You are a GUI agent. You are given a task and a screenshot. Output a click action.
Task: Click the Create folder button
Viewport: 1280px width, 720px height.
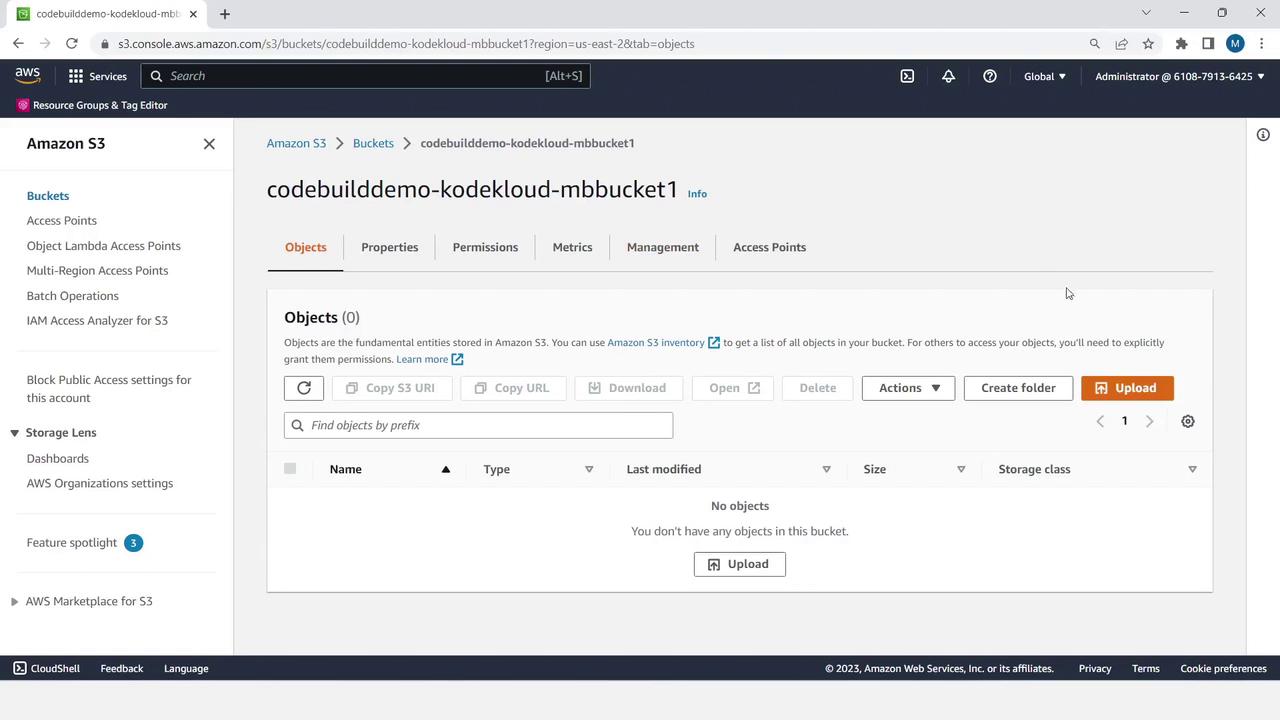(1018, 388)
